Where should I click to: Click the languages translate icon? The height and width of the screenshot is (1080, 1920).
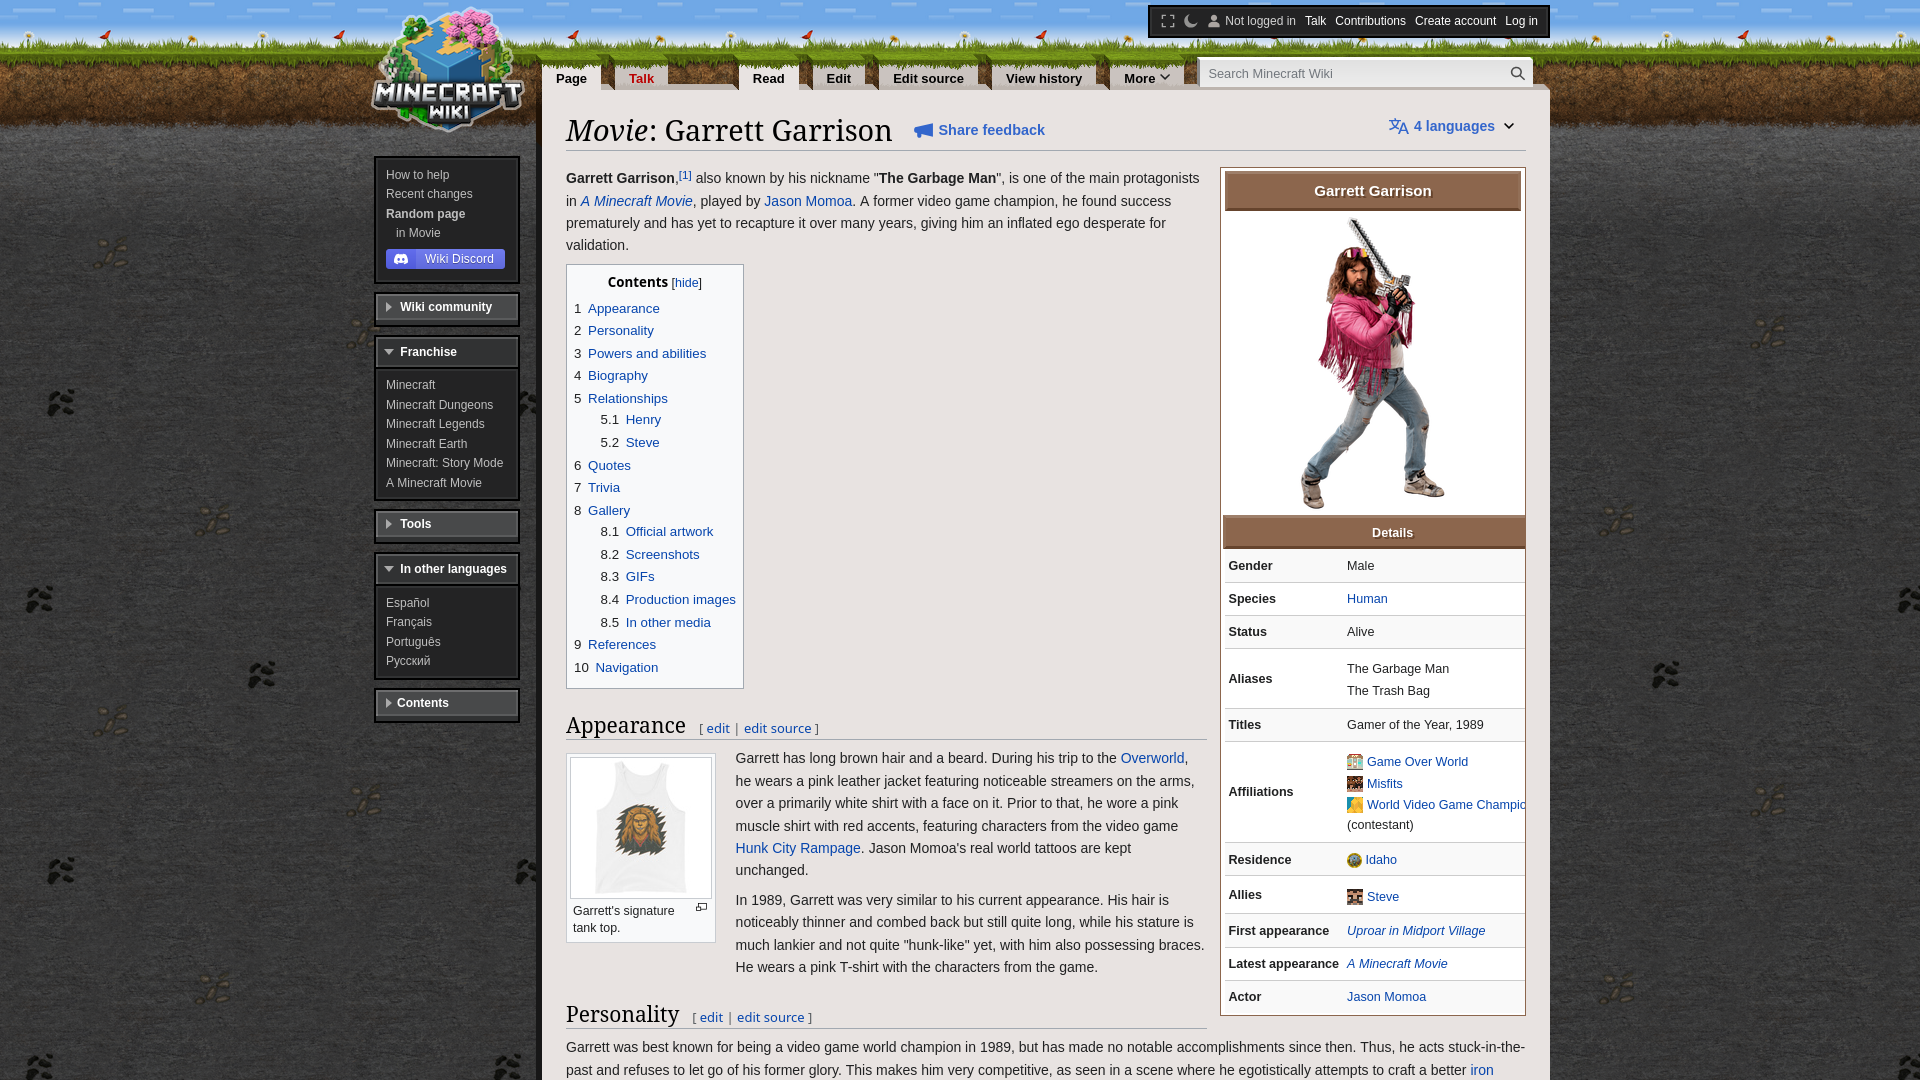click(1398, 126)
